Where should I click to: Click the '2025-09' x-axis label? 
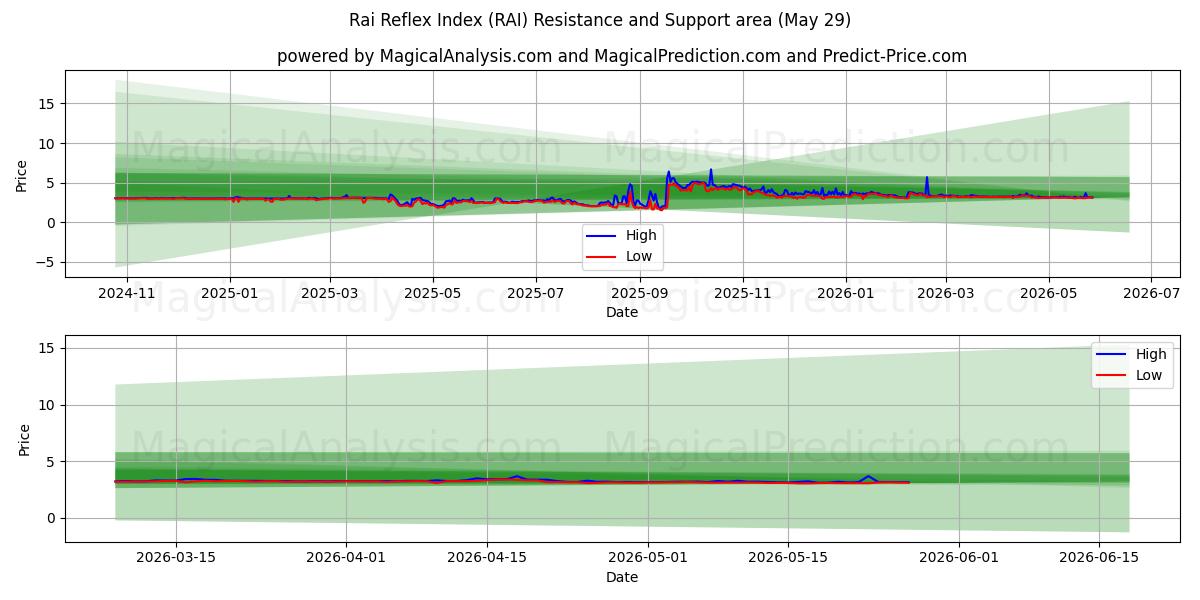(x=639, y=295)
